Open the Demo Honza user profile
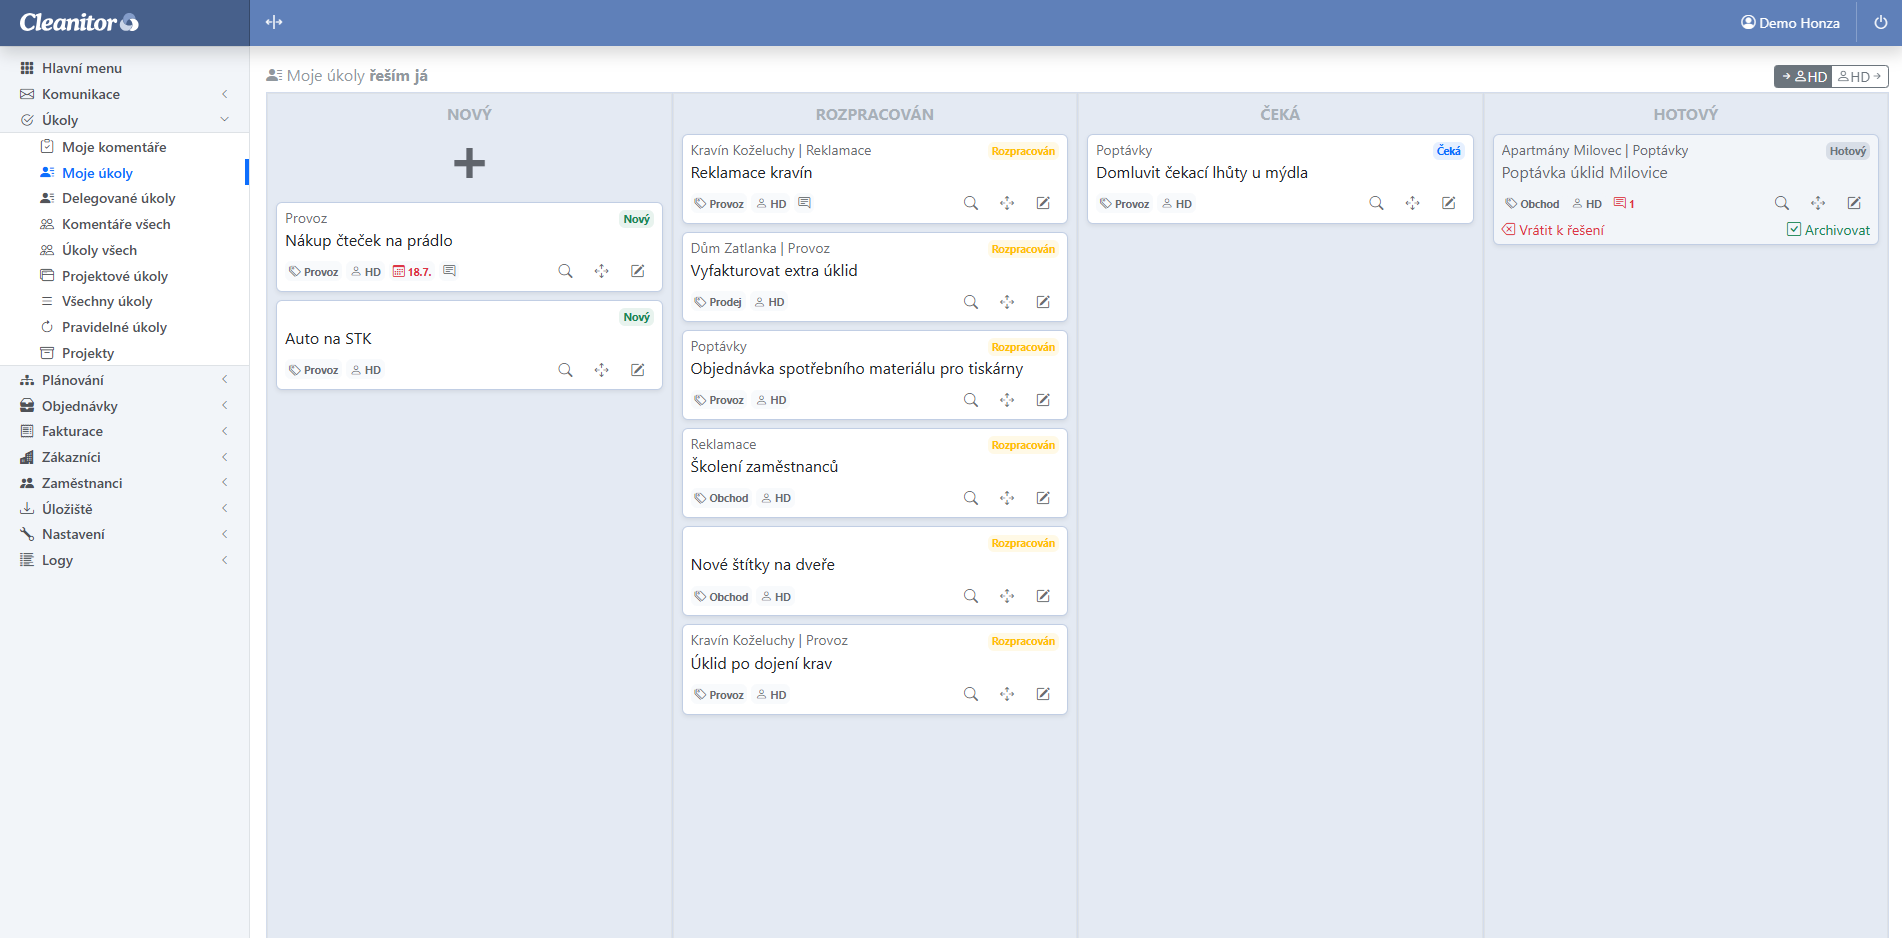Viewport: 1902px width, 938px height. pos(1790,22)
